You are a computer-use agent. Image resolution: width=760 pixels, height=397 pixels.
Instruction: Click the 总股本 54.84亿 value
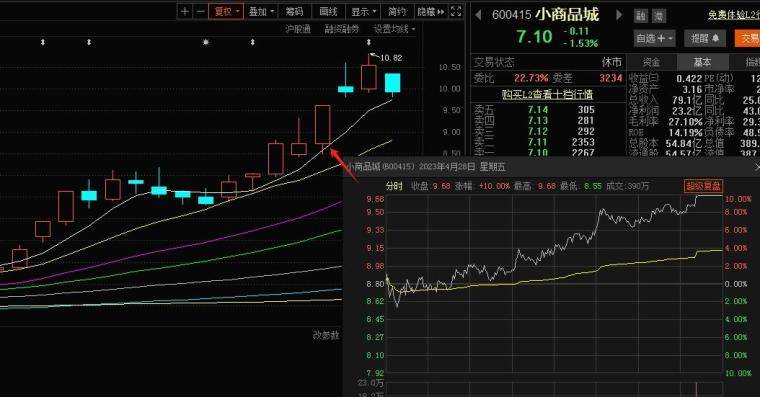pos(684,143)
